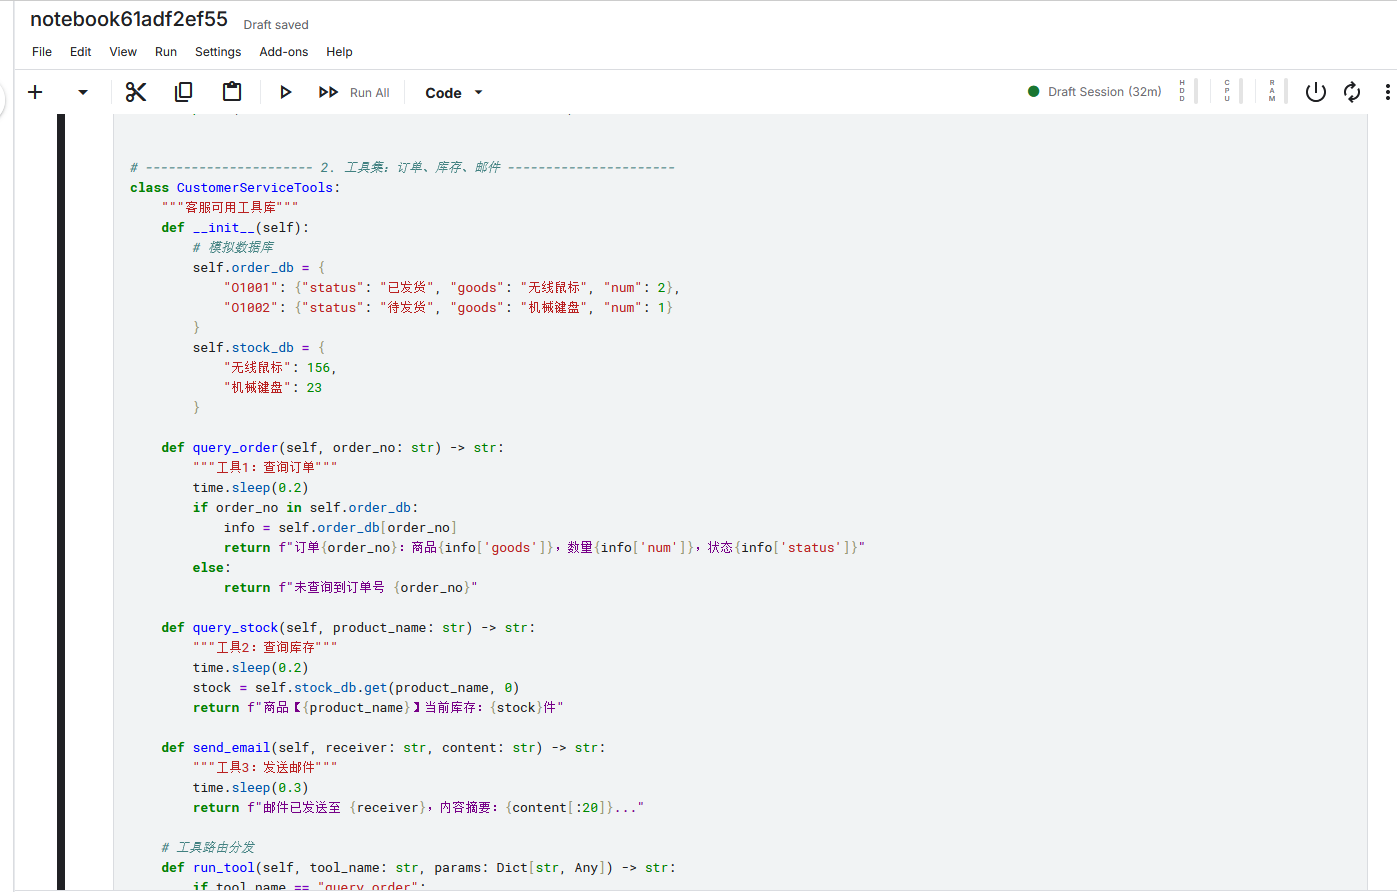Viewport: 1397px width, 892px height.
Task: Open the Run menu
Action: (x=166, y=52)
